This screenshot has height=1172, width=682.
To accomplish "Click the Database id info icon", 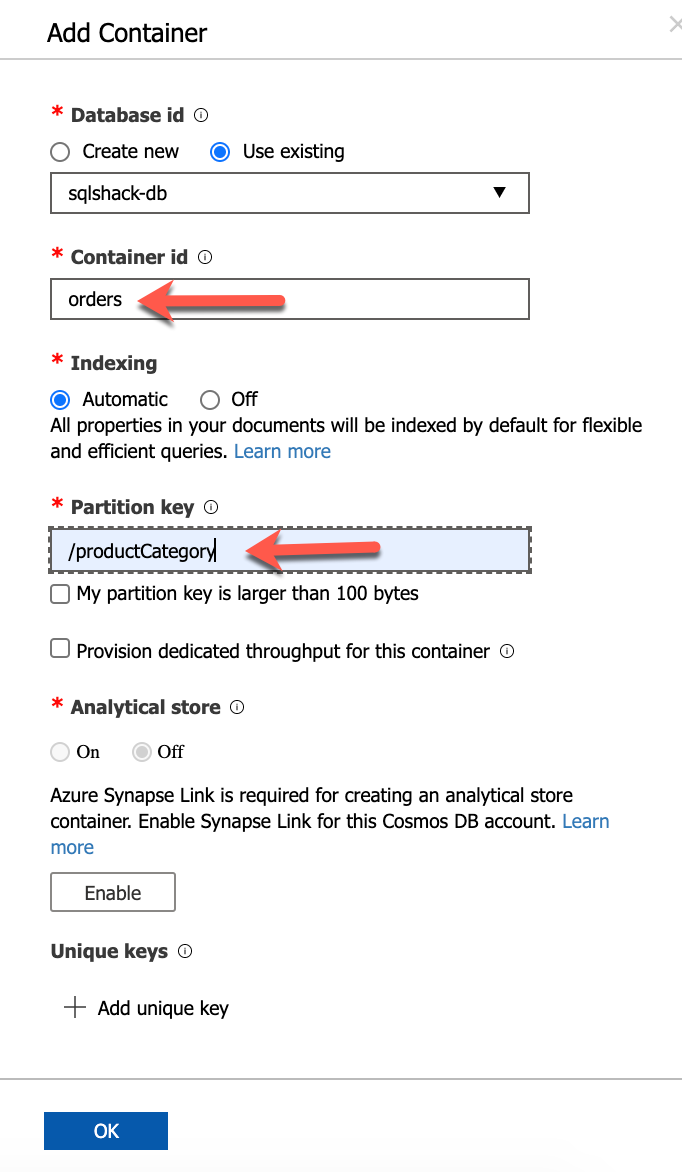I will click(201, 115).
